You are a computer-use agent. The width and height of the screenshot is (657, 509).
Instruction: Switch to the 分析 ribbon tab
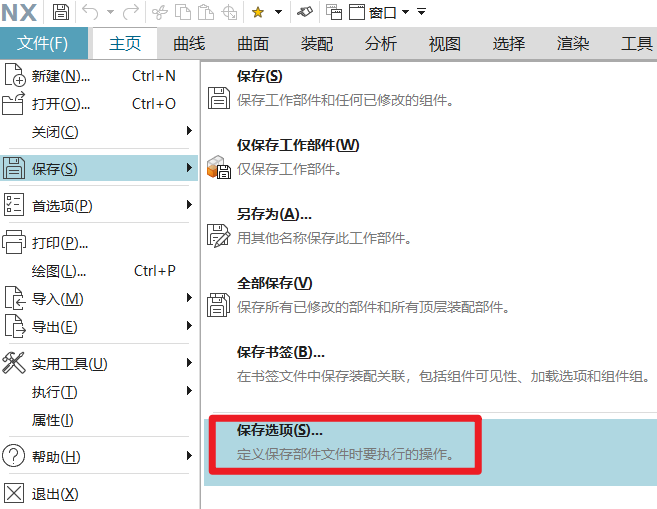(x=380, y=43)
